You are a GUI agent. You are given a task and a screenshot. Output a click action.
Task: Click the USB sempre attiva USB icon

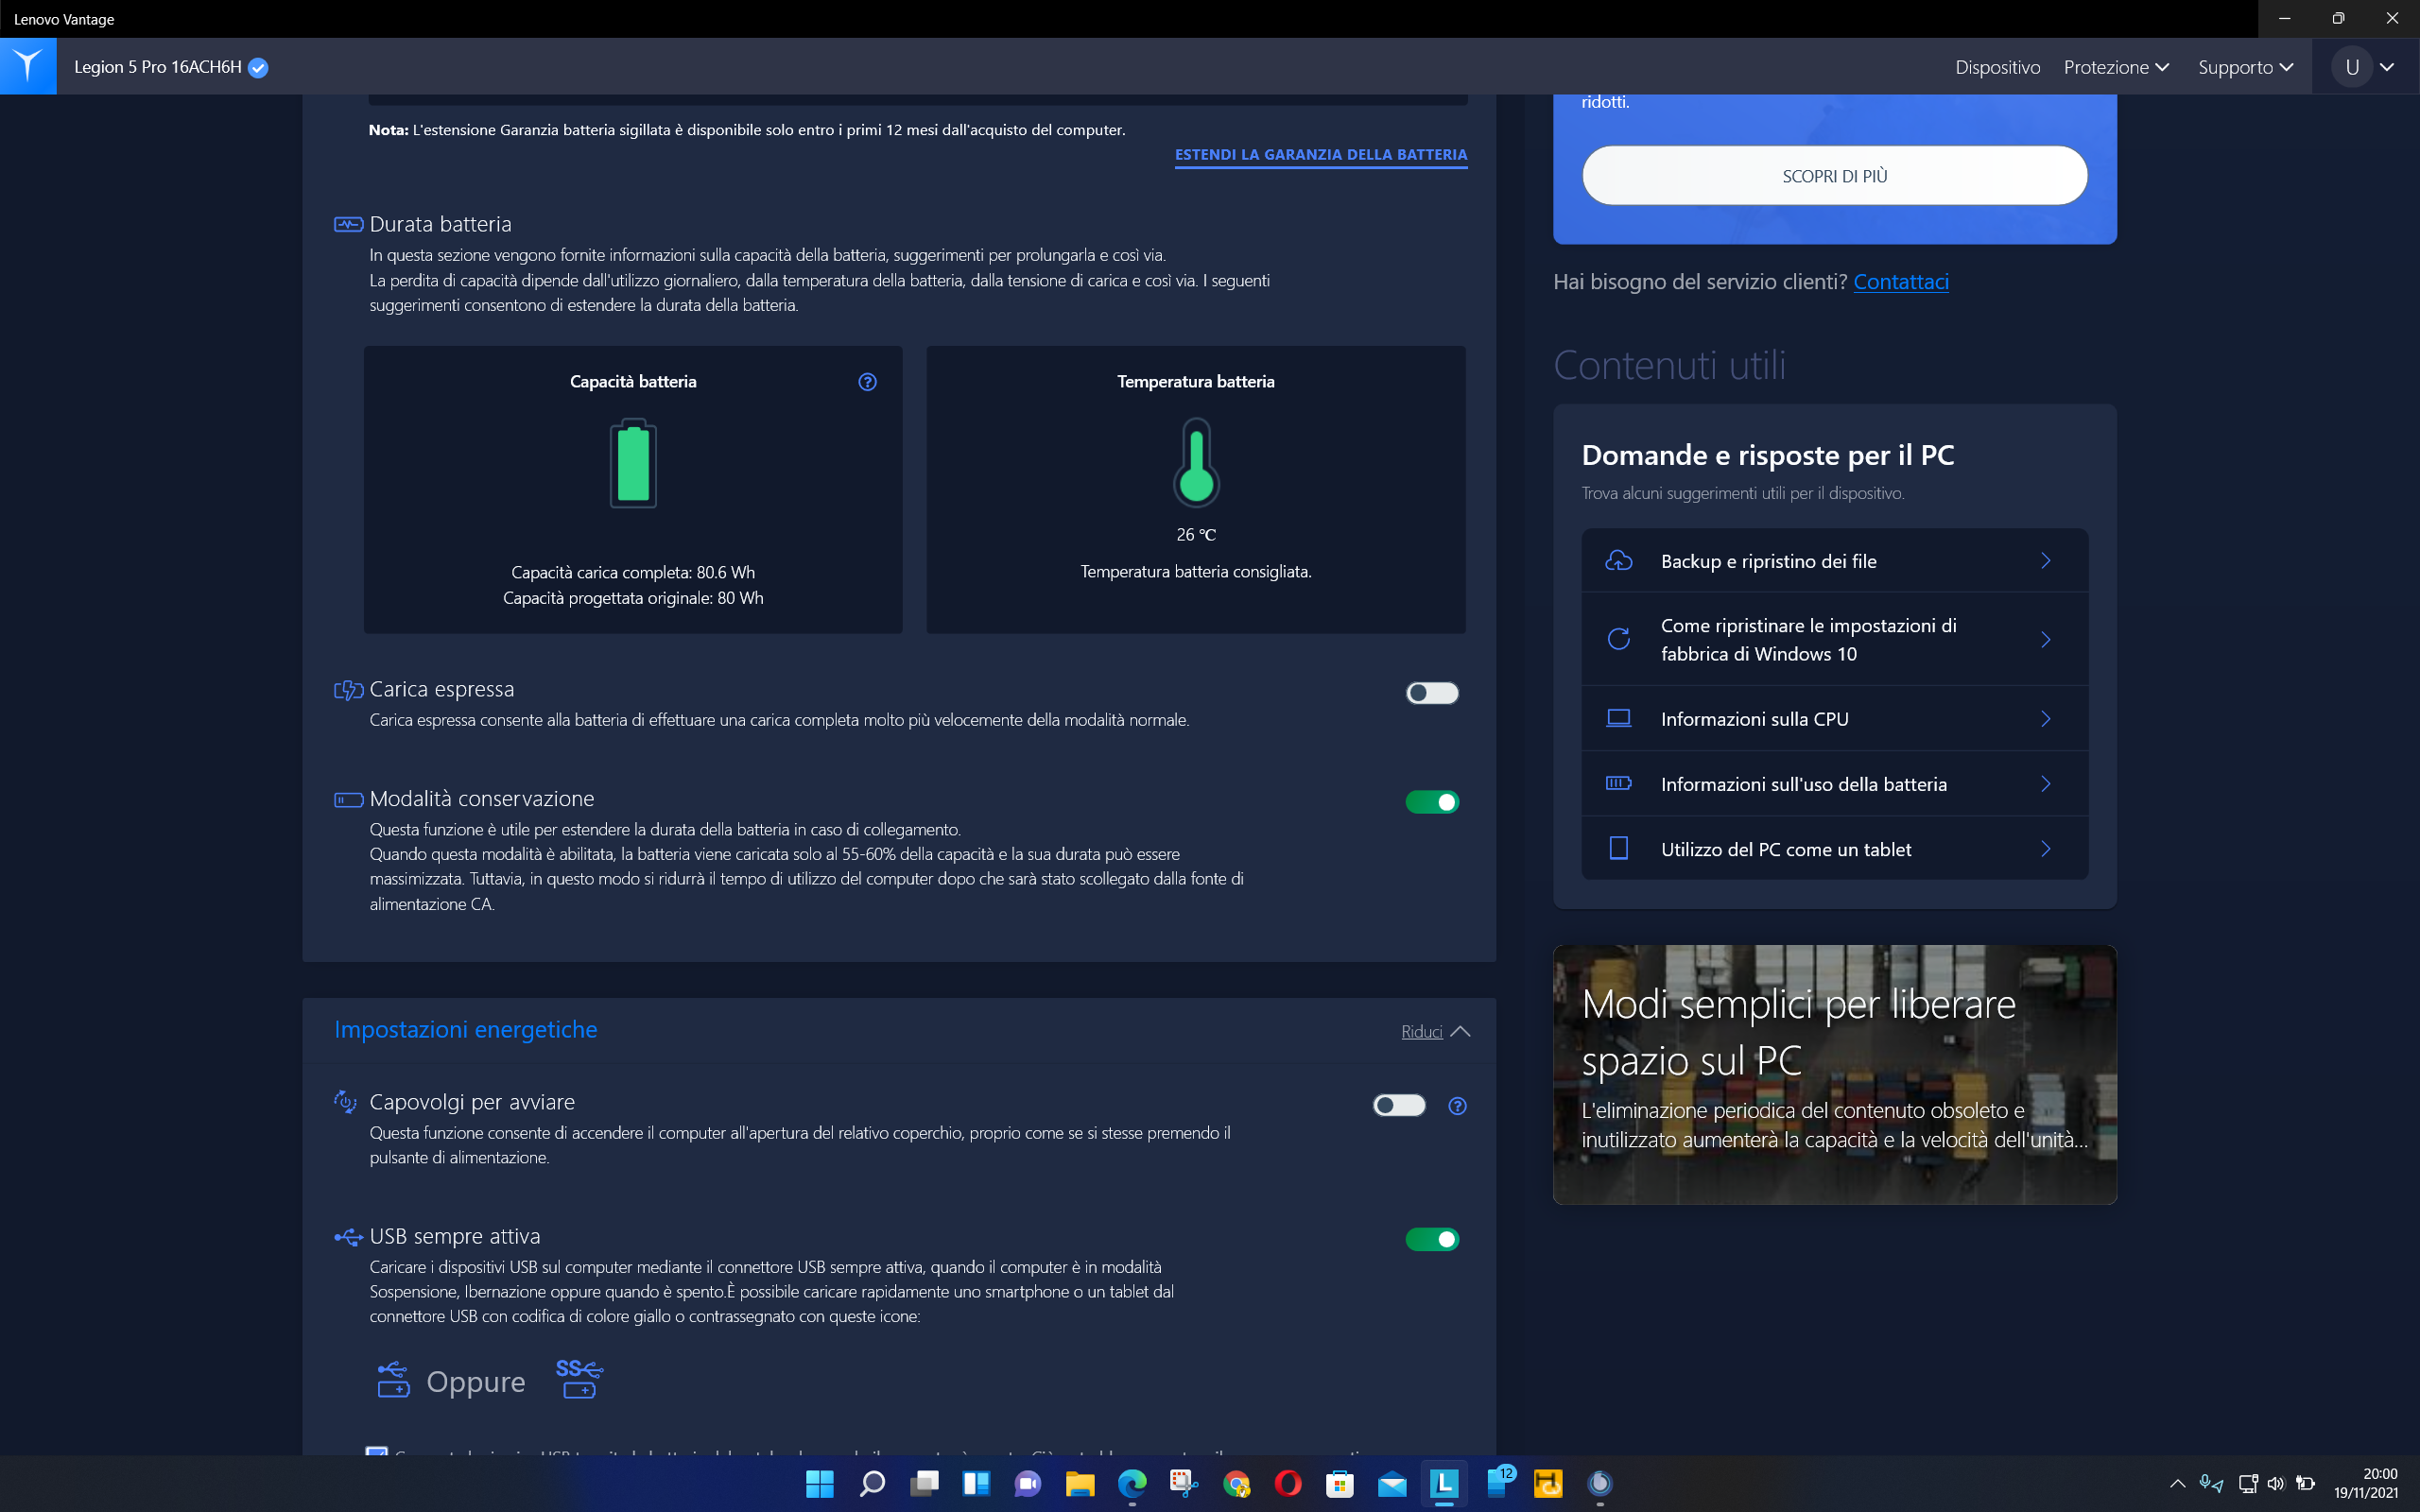click(348, 1237)
